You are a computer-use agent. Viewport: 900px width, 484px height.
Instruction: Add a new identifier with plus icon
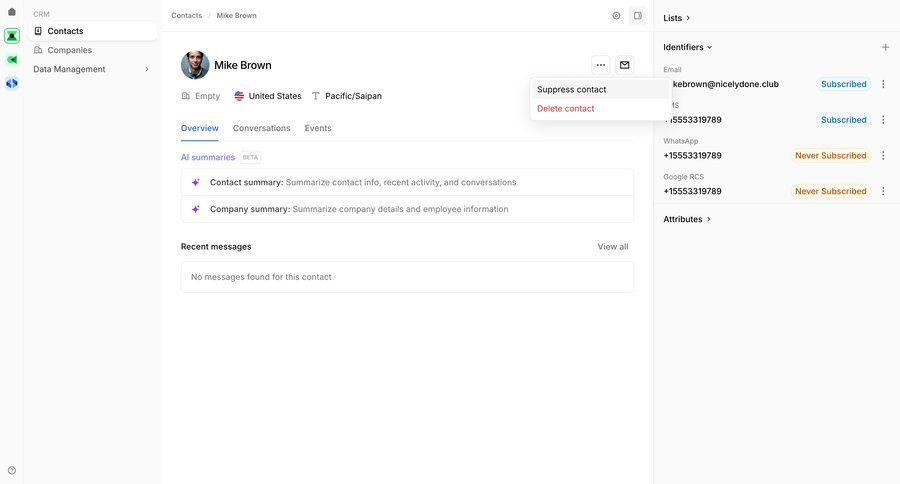click(885, 47)
